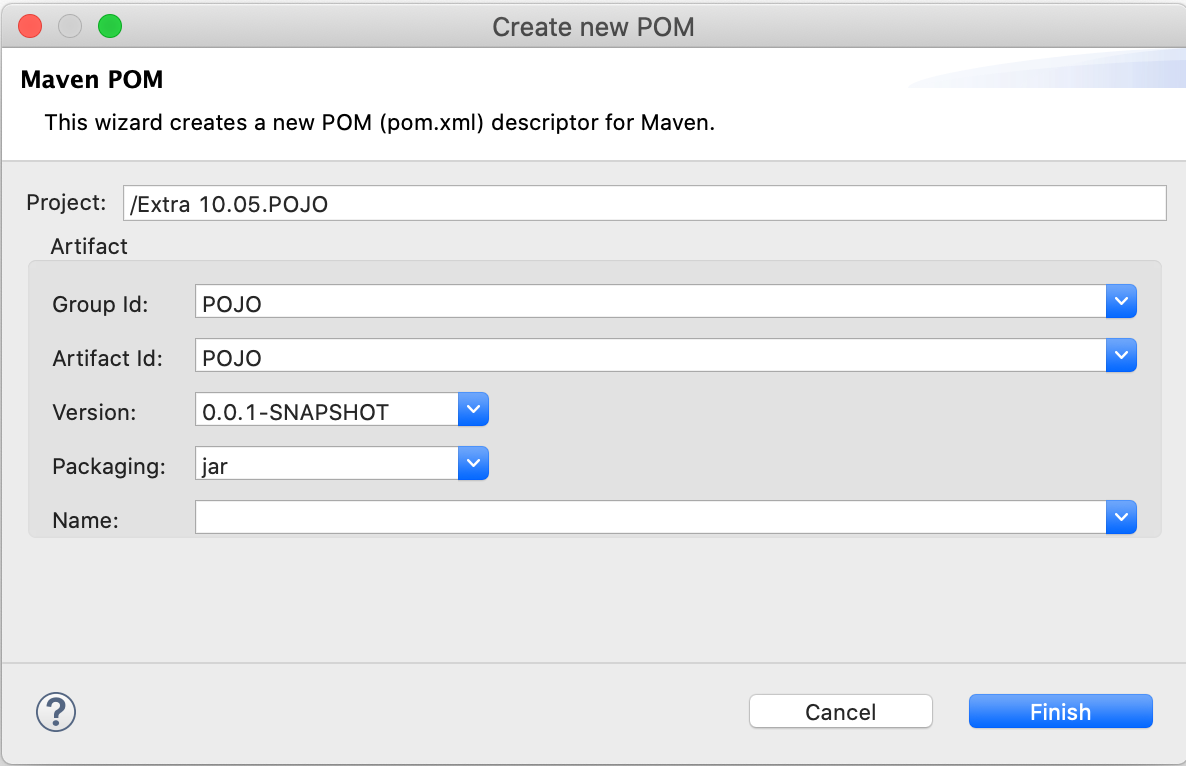Click into the Artifact Id field
1186x766 pixels.
(x=650, y=355)
